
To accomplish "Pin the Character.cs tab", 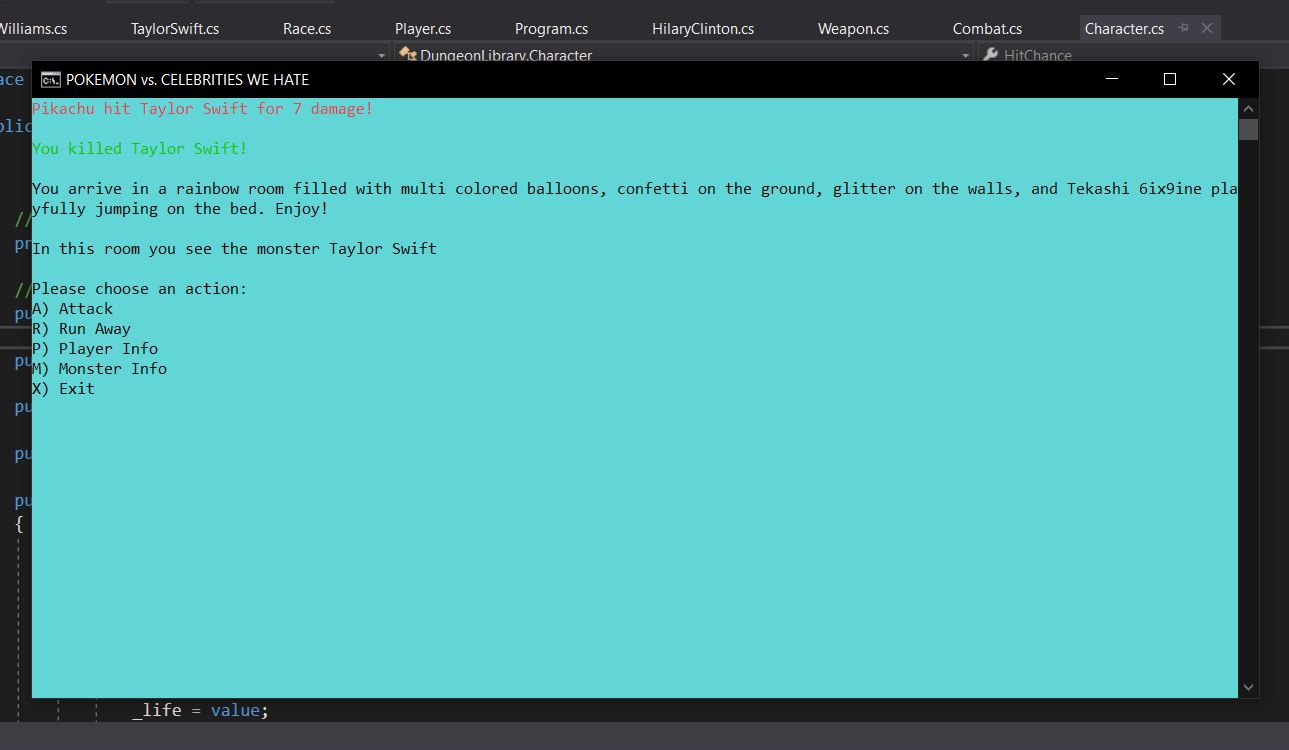I will click(x=1184, y=28).
